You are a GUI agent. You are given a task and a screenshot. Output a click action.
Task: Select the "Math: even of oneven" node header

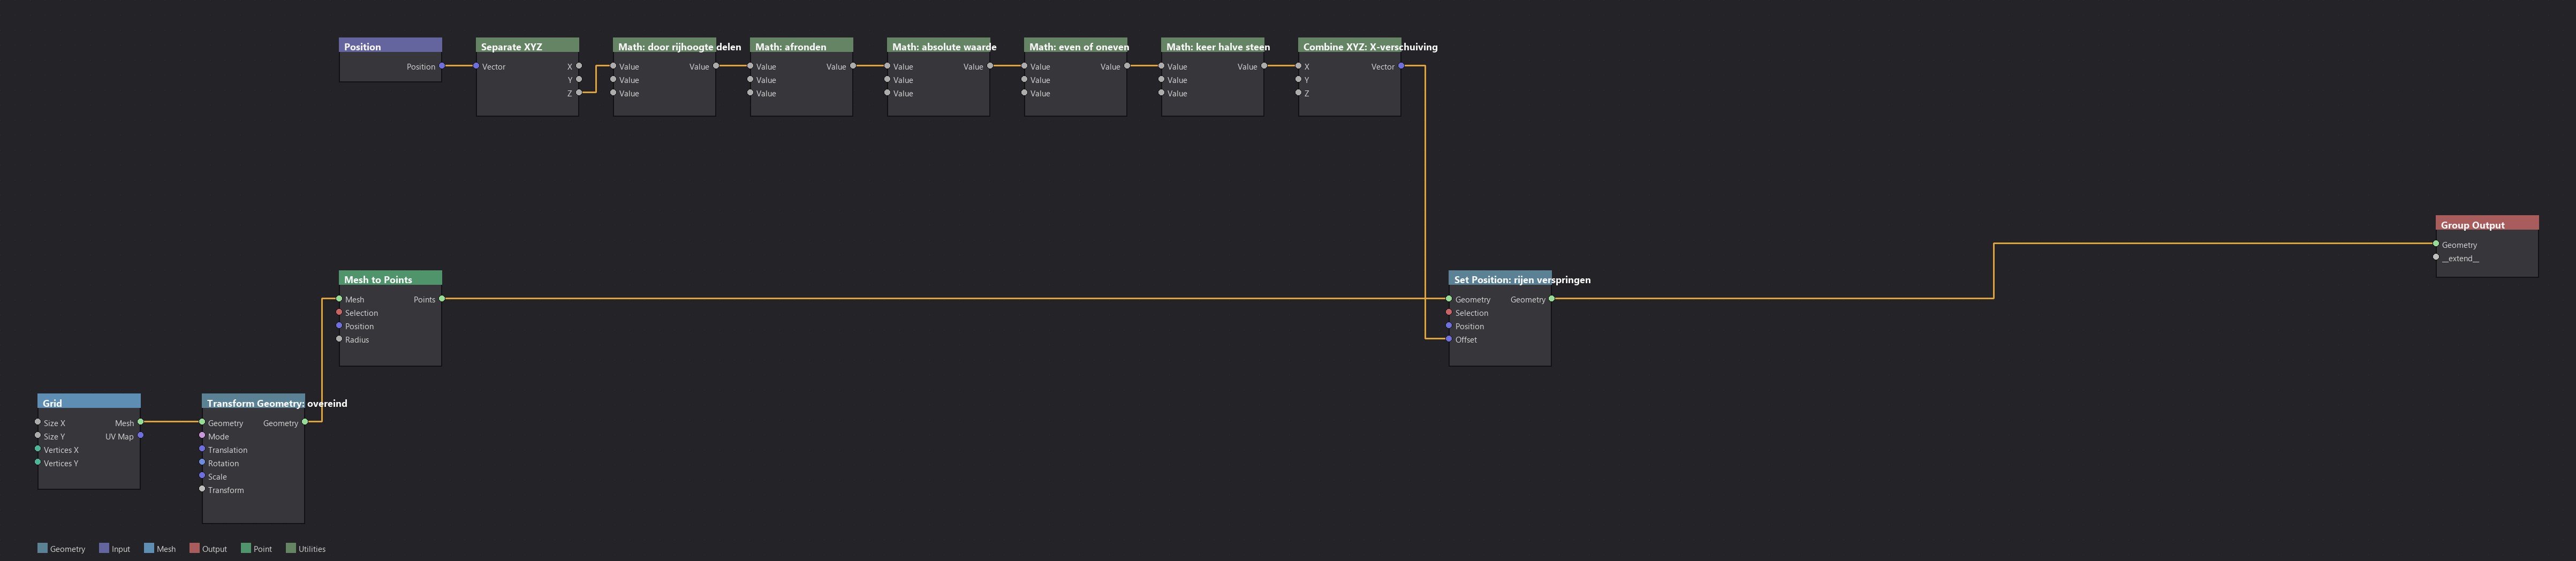pyautogui.click(x=1075, y=45)
